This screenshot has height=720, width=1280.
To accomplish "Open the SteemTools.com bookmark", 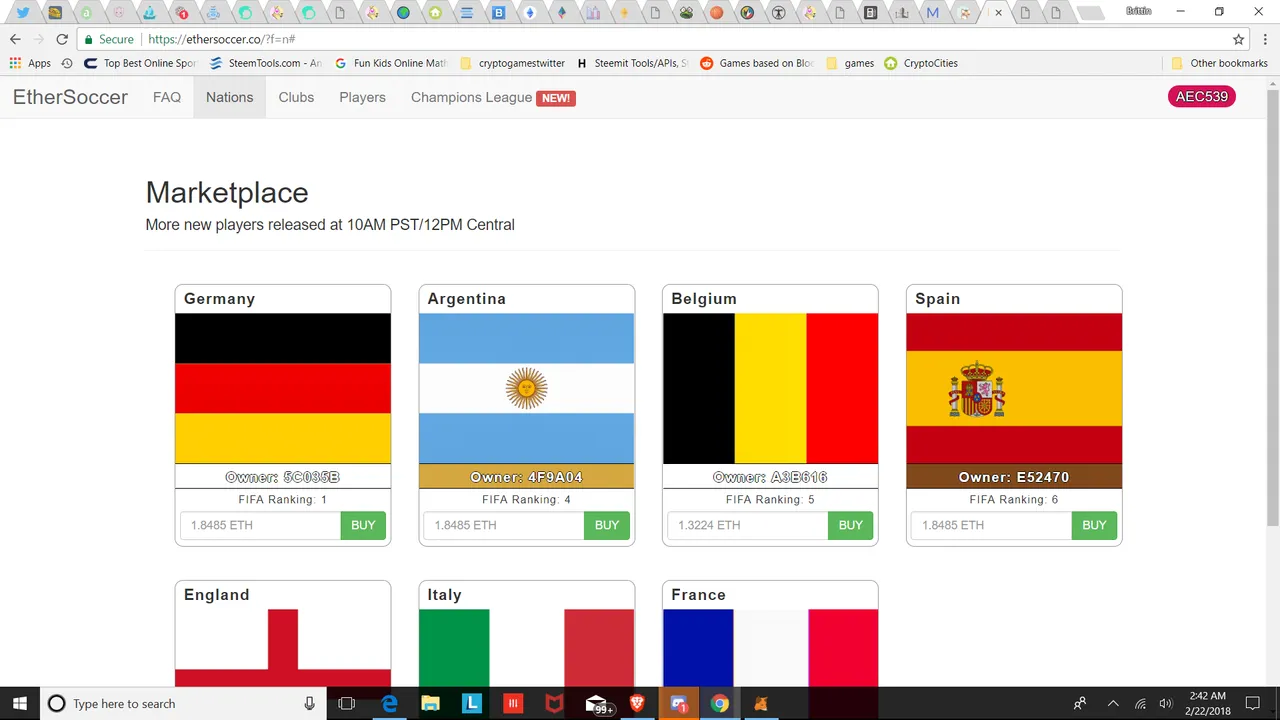I will coord(265,63).
